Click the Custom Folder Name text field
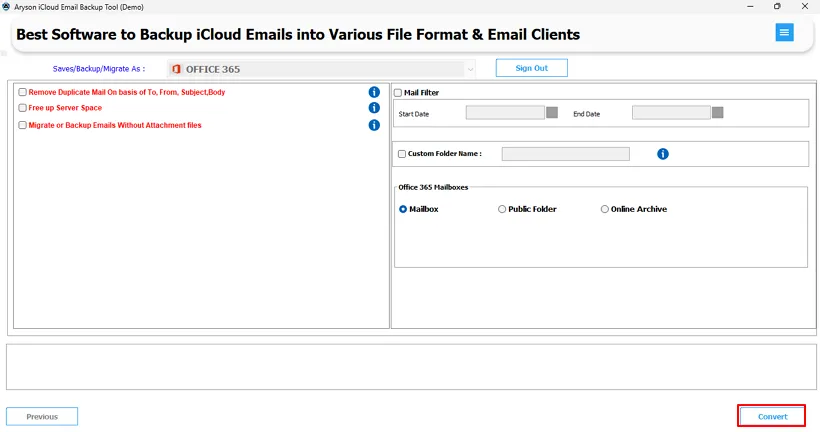 tap(565, 154)
